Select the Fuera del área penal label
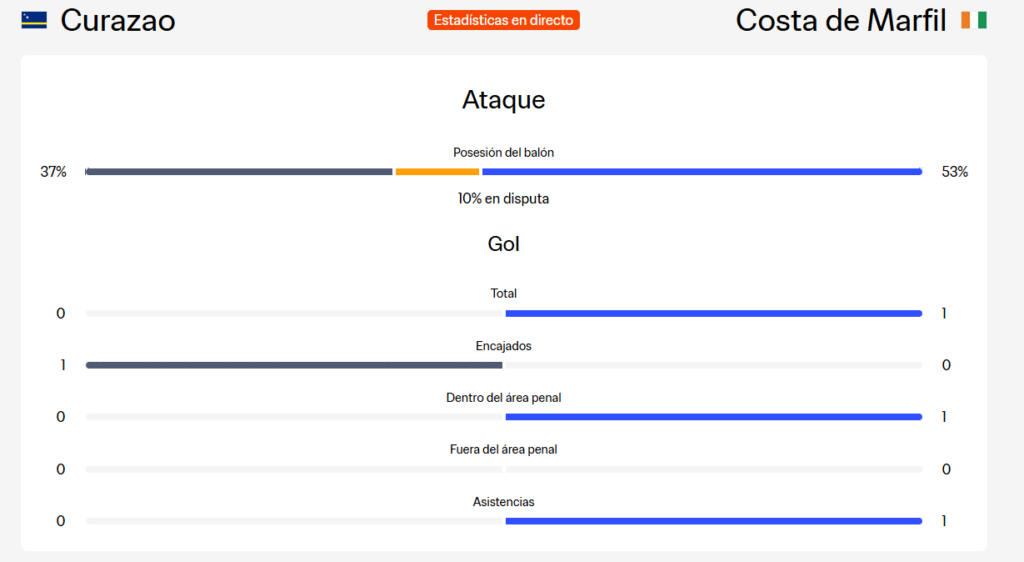 point(504,450)
